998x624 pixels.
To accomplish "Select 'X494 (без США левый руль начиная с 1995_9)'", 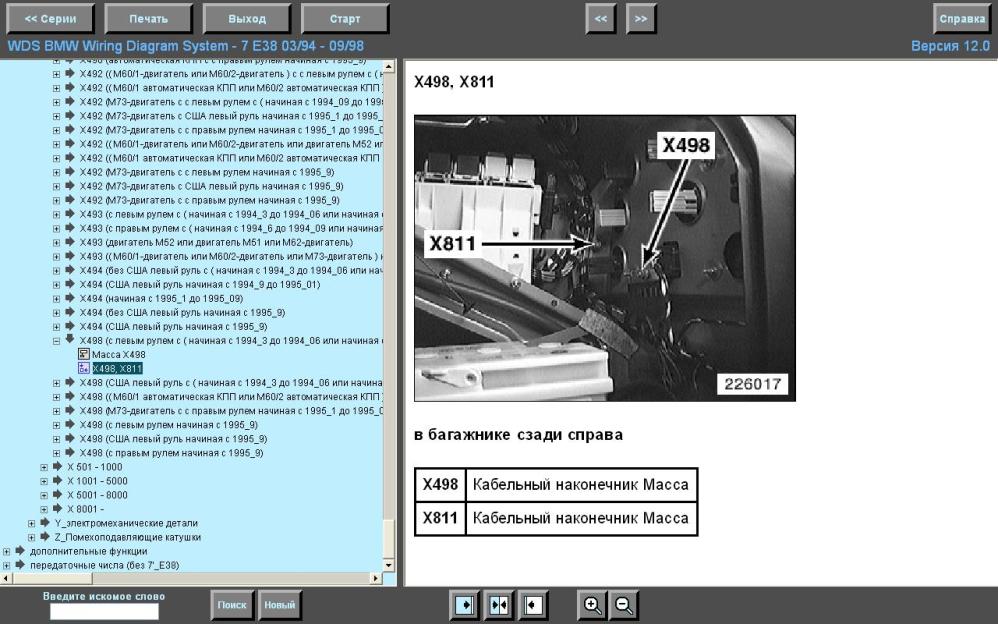I will pyautogui.click(x=182, y=313).
